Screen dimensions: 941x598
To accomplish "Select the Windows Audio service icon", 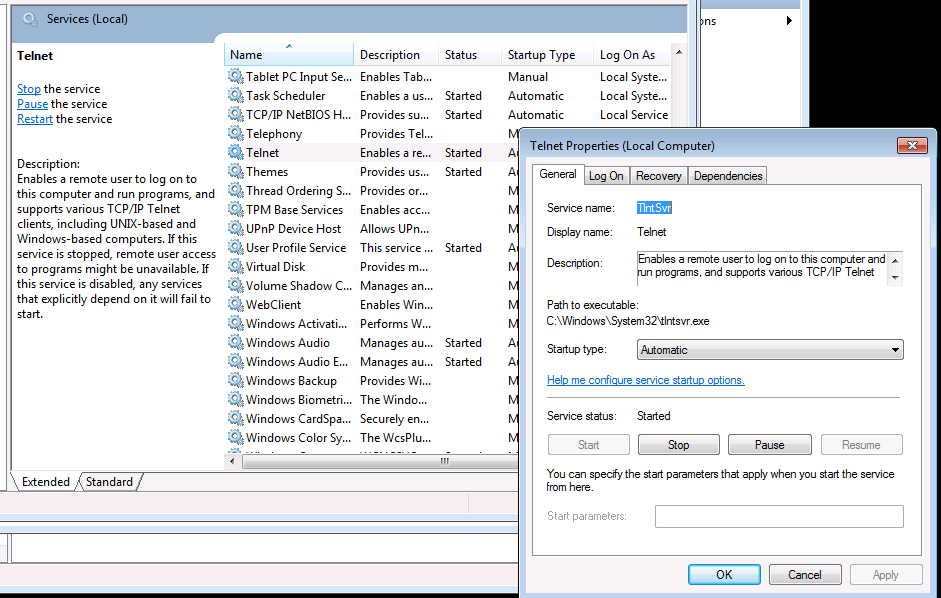I will coord(235,343).
